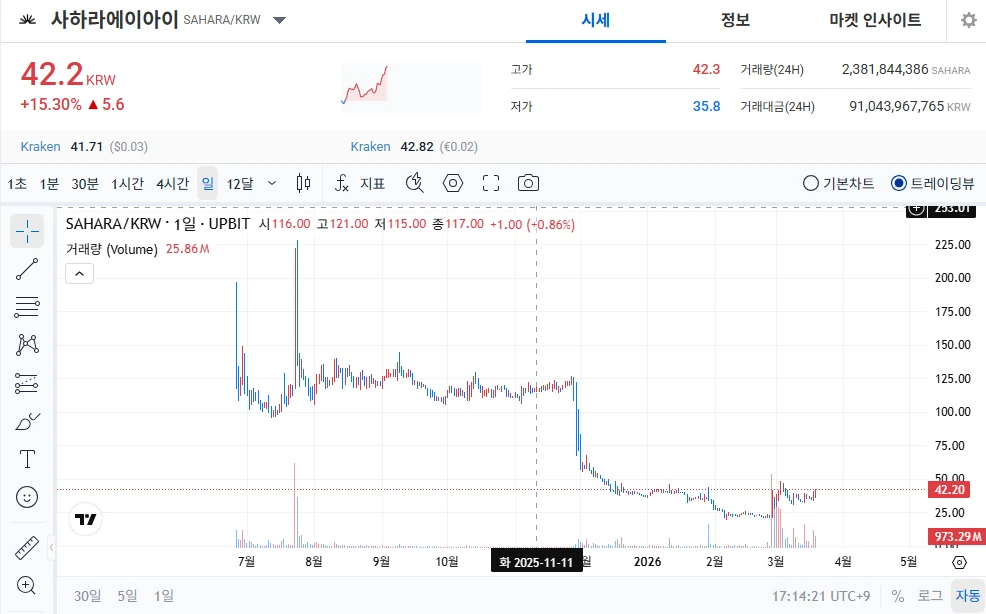Image resolution: width=986 pixels, height=614 pixels.
Task: Select the crosshair cursor tool
Action: pyautogui.click(x=27, y=232)
